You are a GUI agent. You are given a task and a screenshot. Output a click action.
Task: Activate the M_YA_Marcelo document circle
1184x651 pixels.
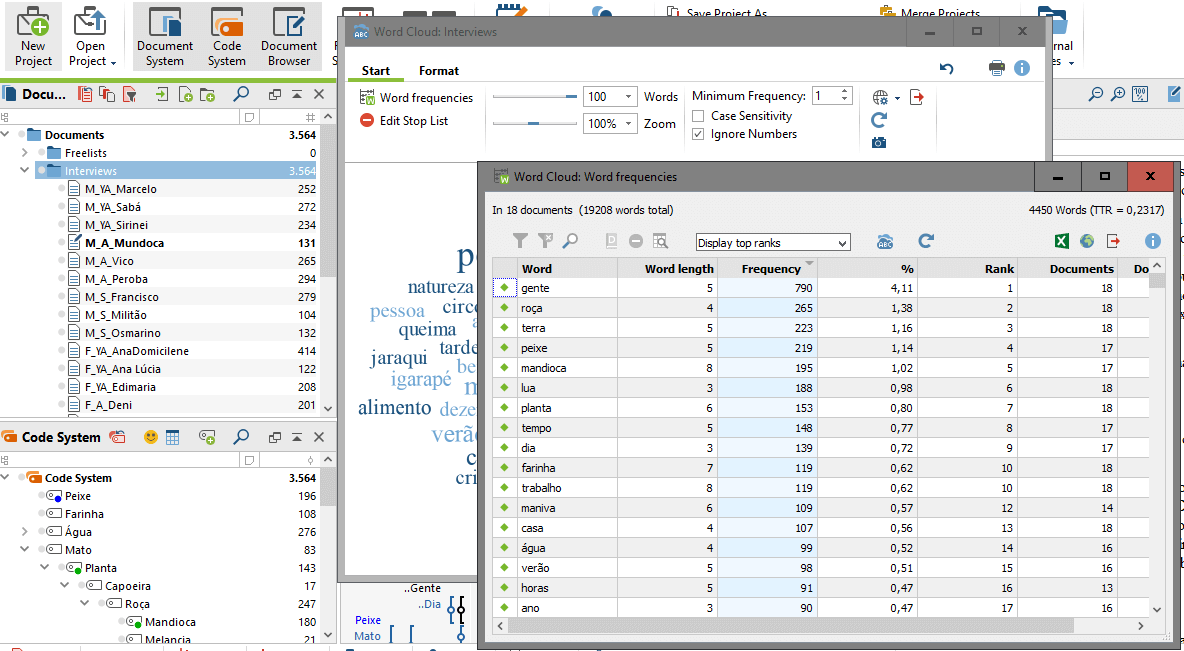[61, 189]
